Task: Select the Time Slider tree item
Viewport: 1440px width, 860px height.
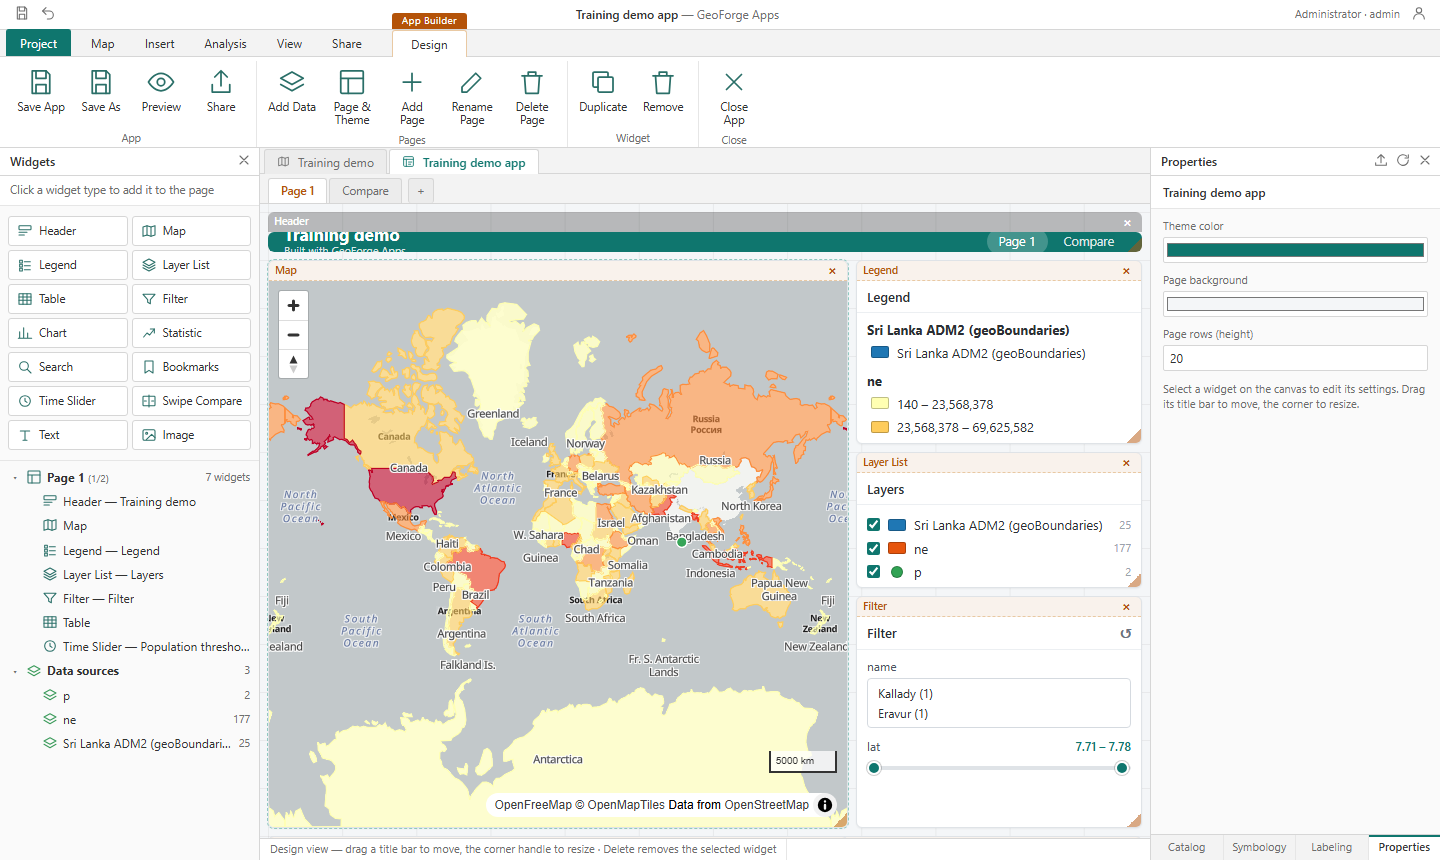Action: pyautogui.click(x=131, y=647)
